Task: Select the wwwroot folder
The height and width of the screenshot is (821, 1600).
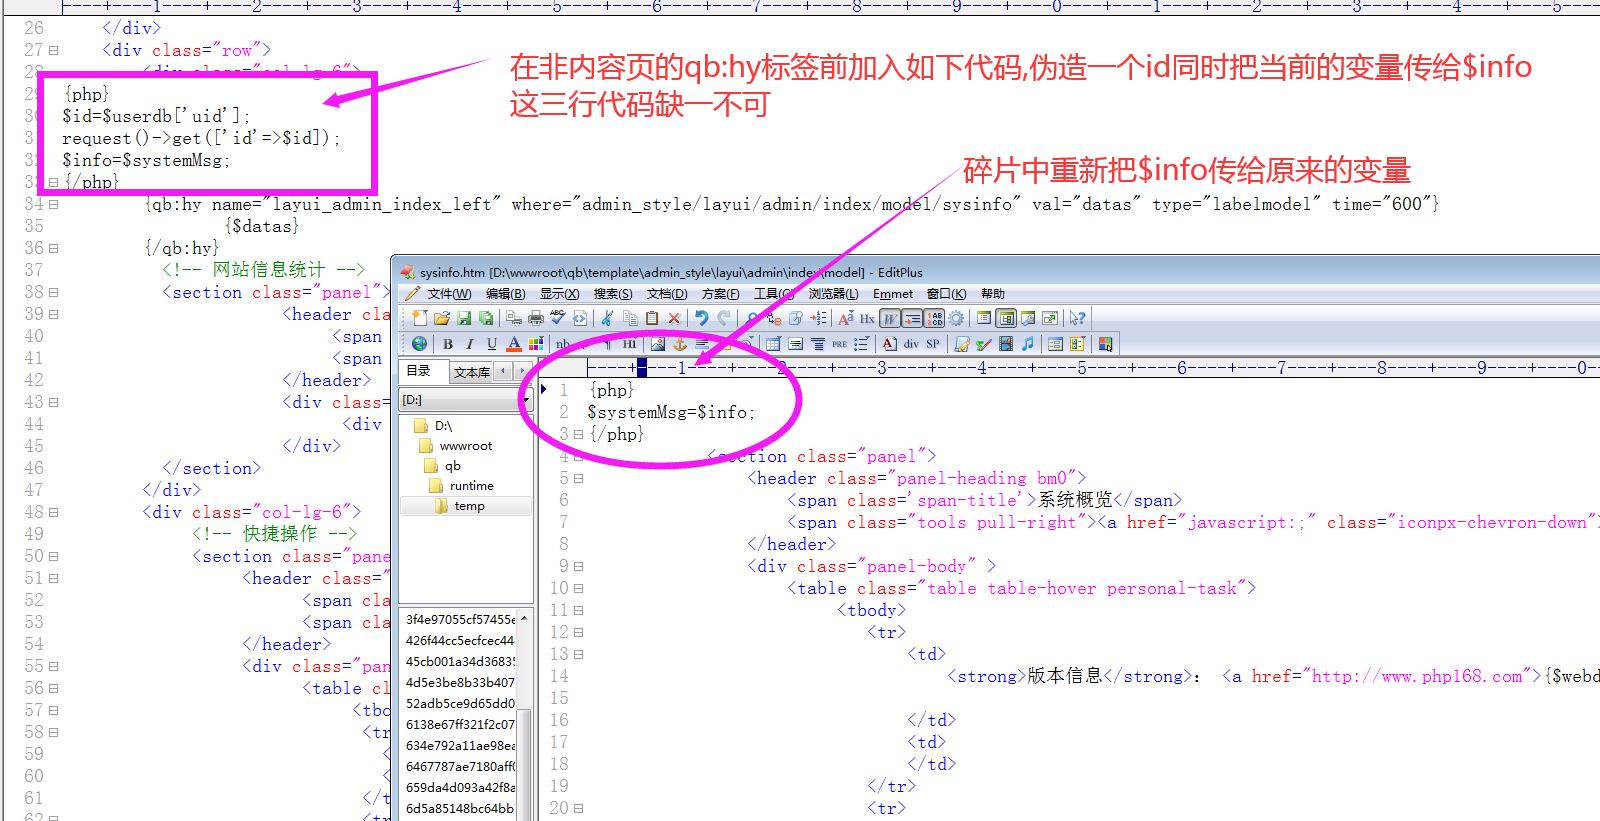Action: click(x=465, y=446)
